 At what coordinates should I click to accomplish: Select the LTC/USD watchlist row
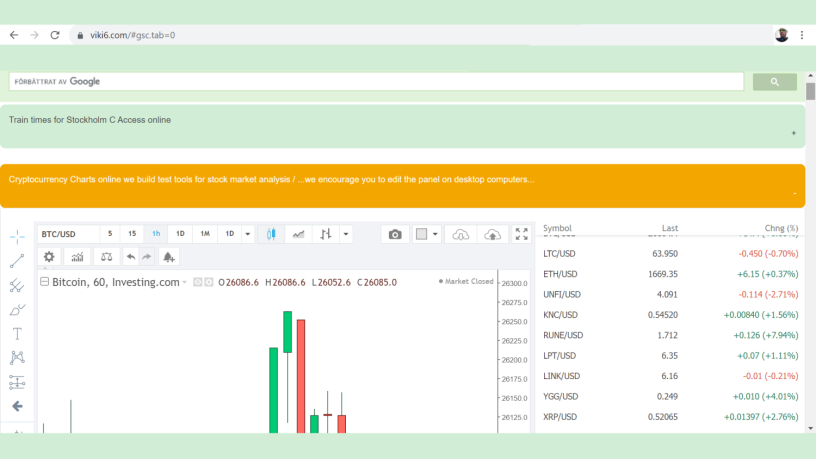[670, 253]
